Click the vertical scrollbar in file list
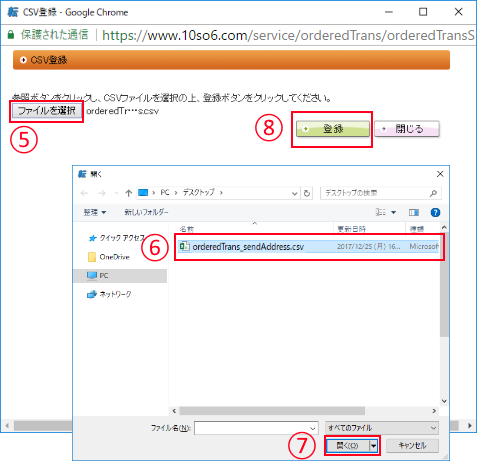Image resolution: width=477 pixels, height=461 pixels. coord(444,284)
